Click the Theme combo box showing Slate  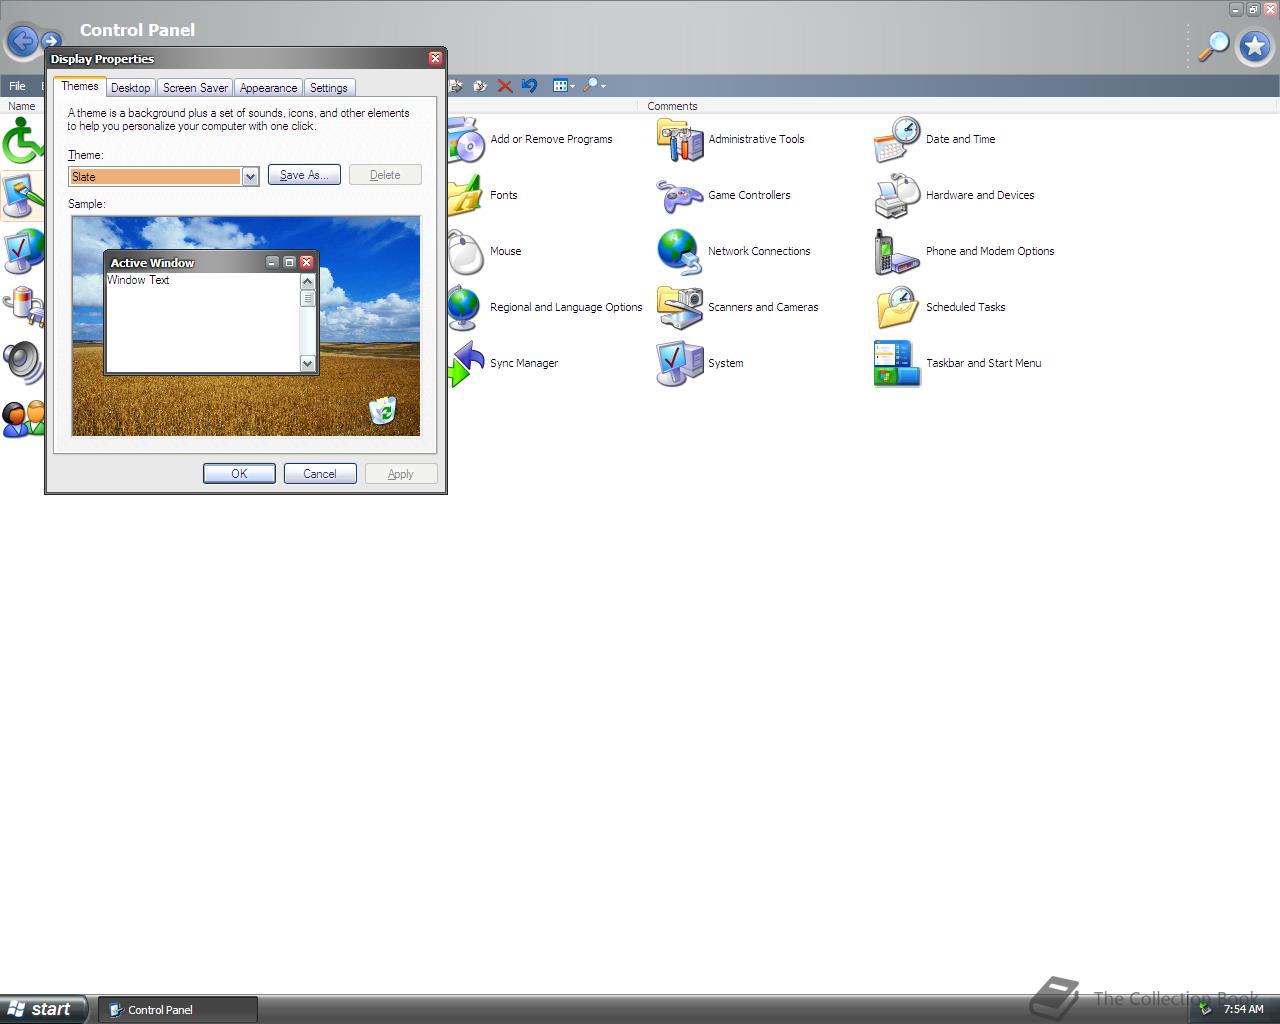coord(164,176)
